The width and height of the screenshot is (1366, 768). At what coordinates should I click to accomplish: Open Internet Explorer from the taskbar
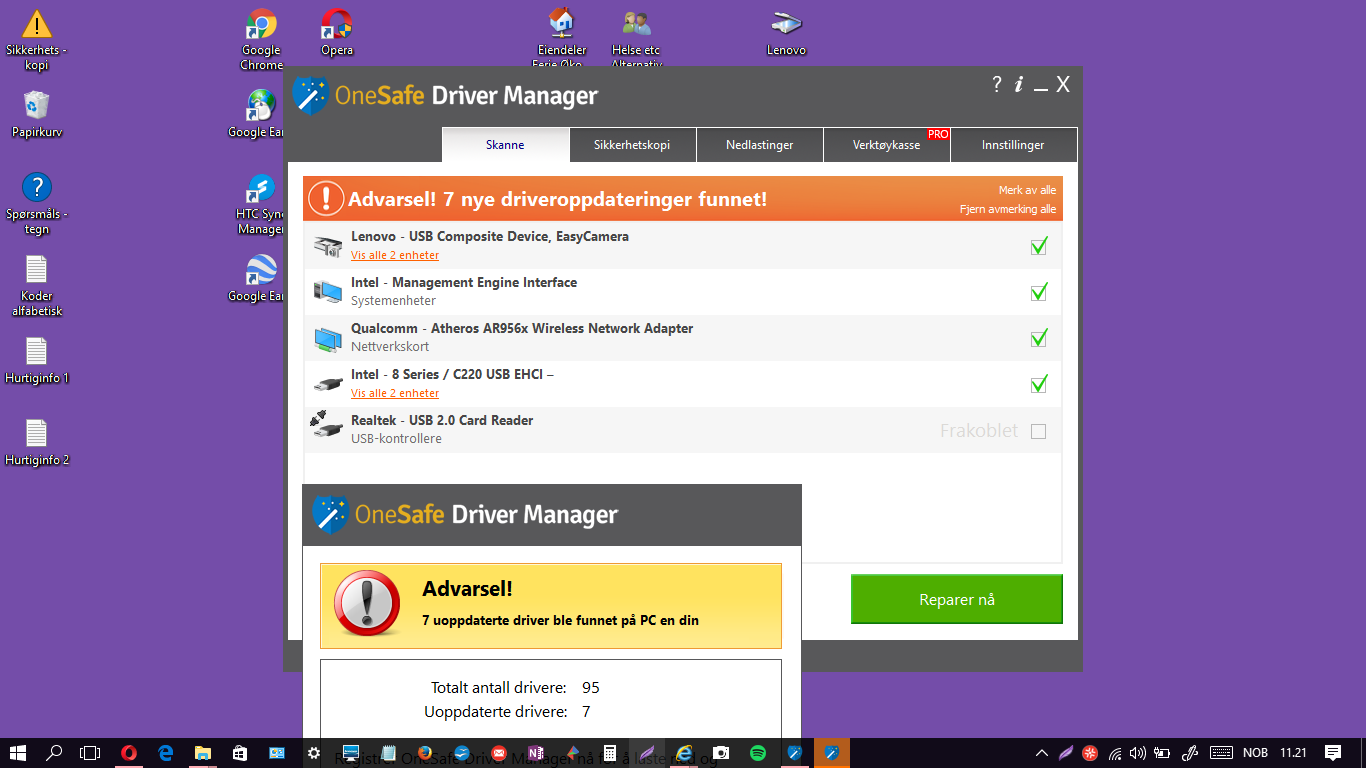point(684,753)
